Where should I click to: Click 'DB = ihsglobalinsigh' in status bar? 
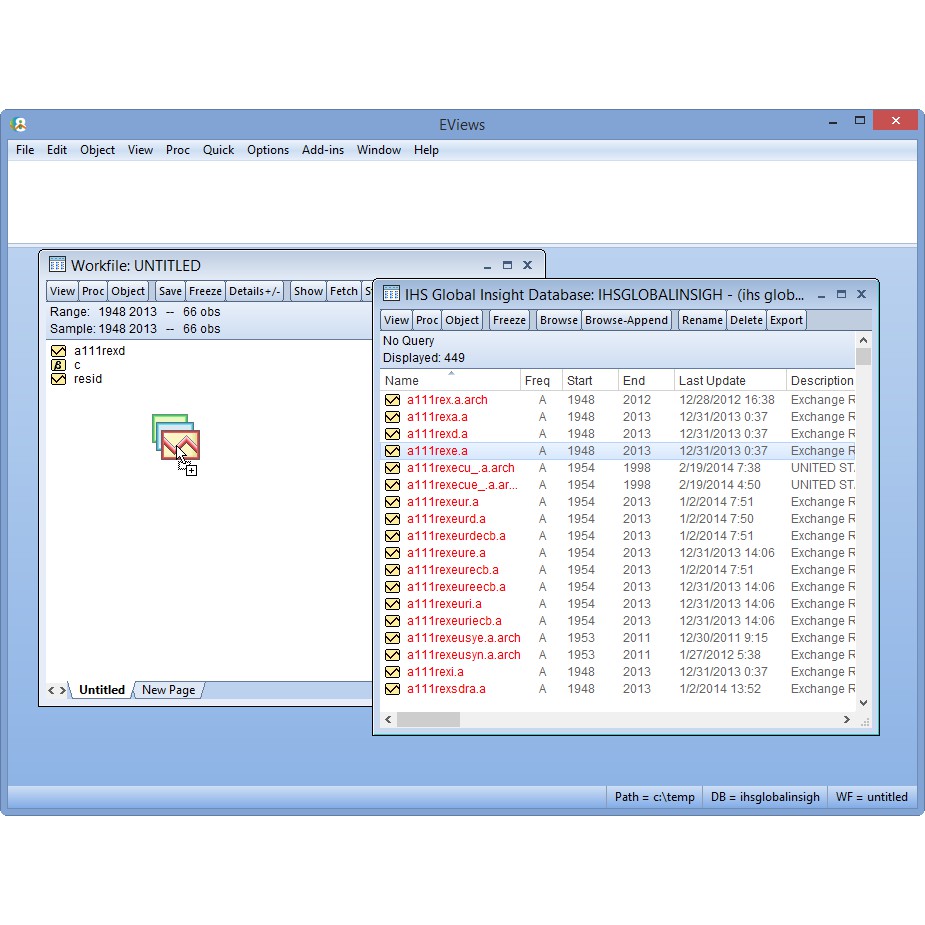pos(765,797)
